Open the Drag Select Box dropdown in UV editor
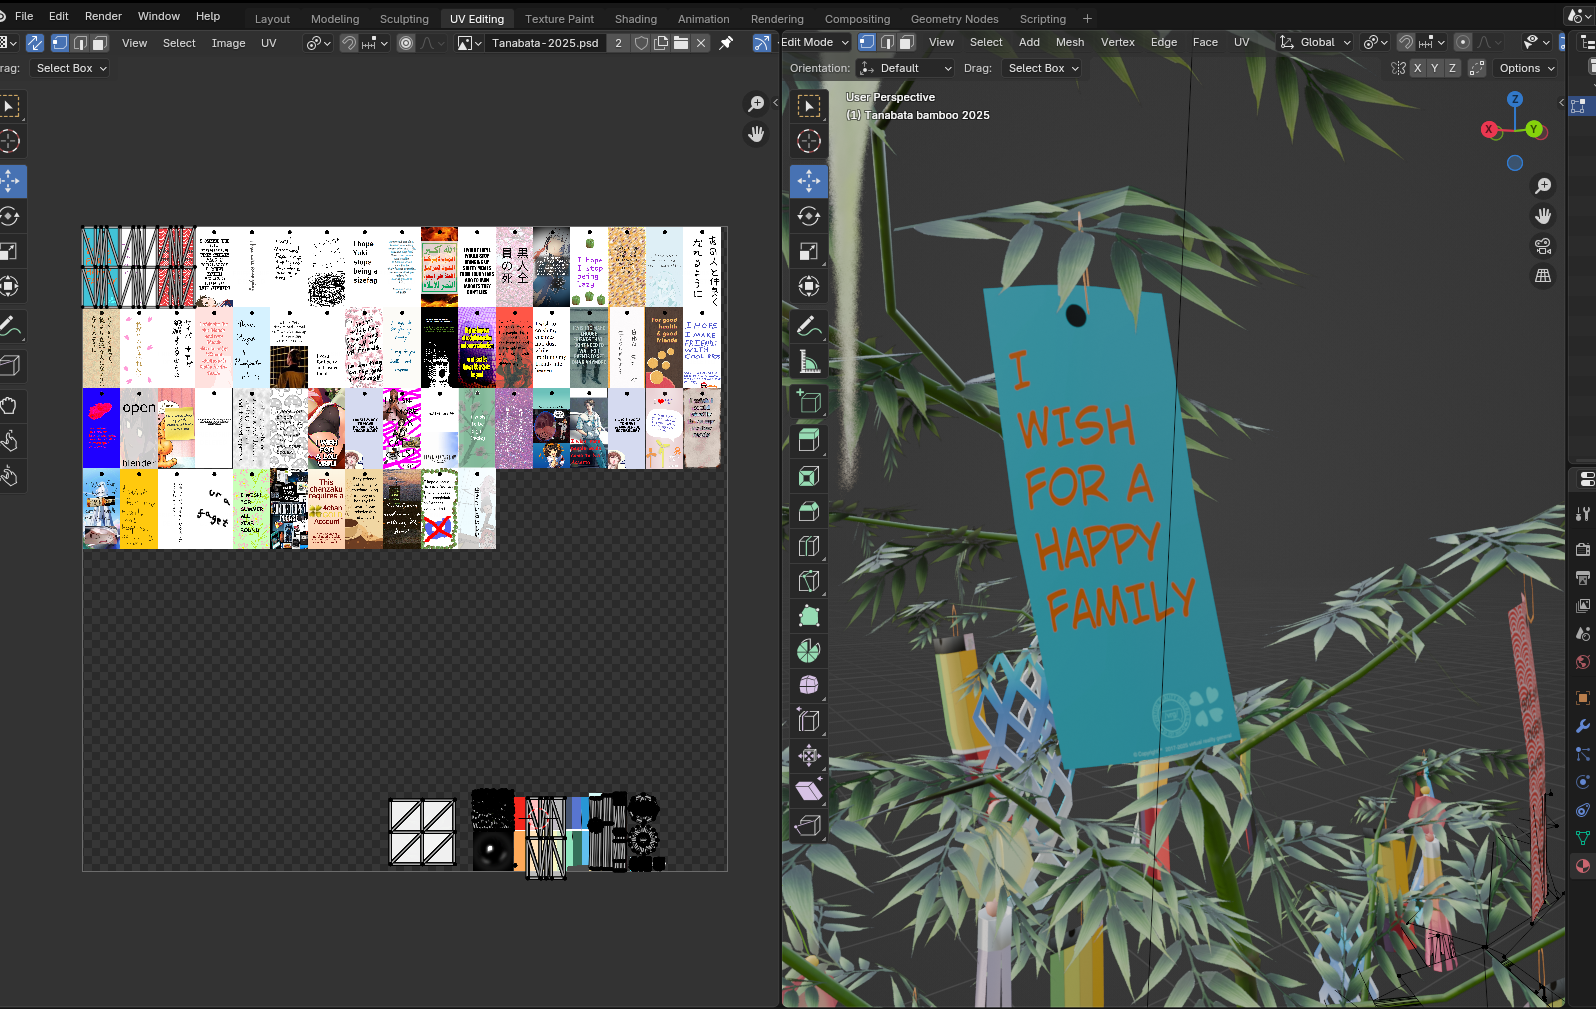The width and height of the screenshot is (1596, 1009). (x=69, y=68)
